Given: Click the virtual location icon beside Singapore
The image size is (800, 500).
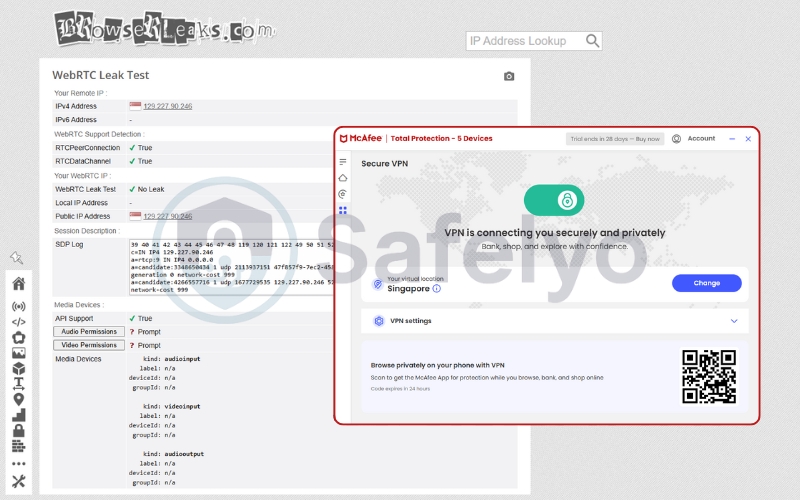Looking at the screenshot, I should pyautogui.click(x=378, y=284).
